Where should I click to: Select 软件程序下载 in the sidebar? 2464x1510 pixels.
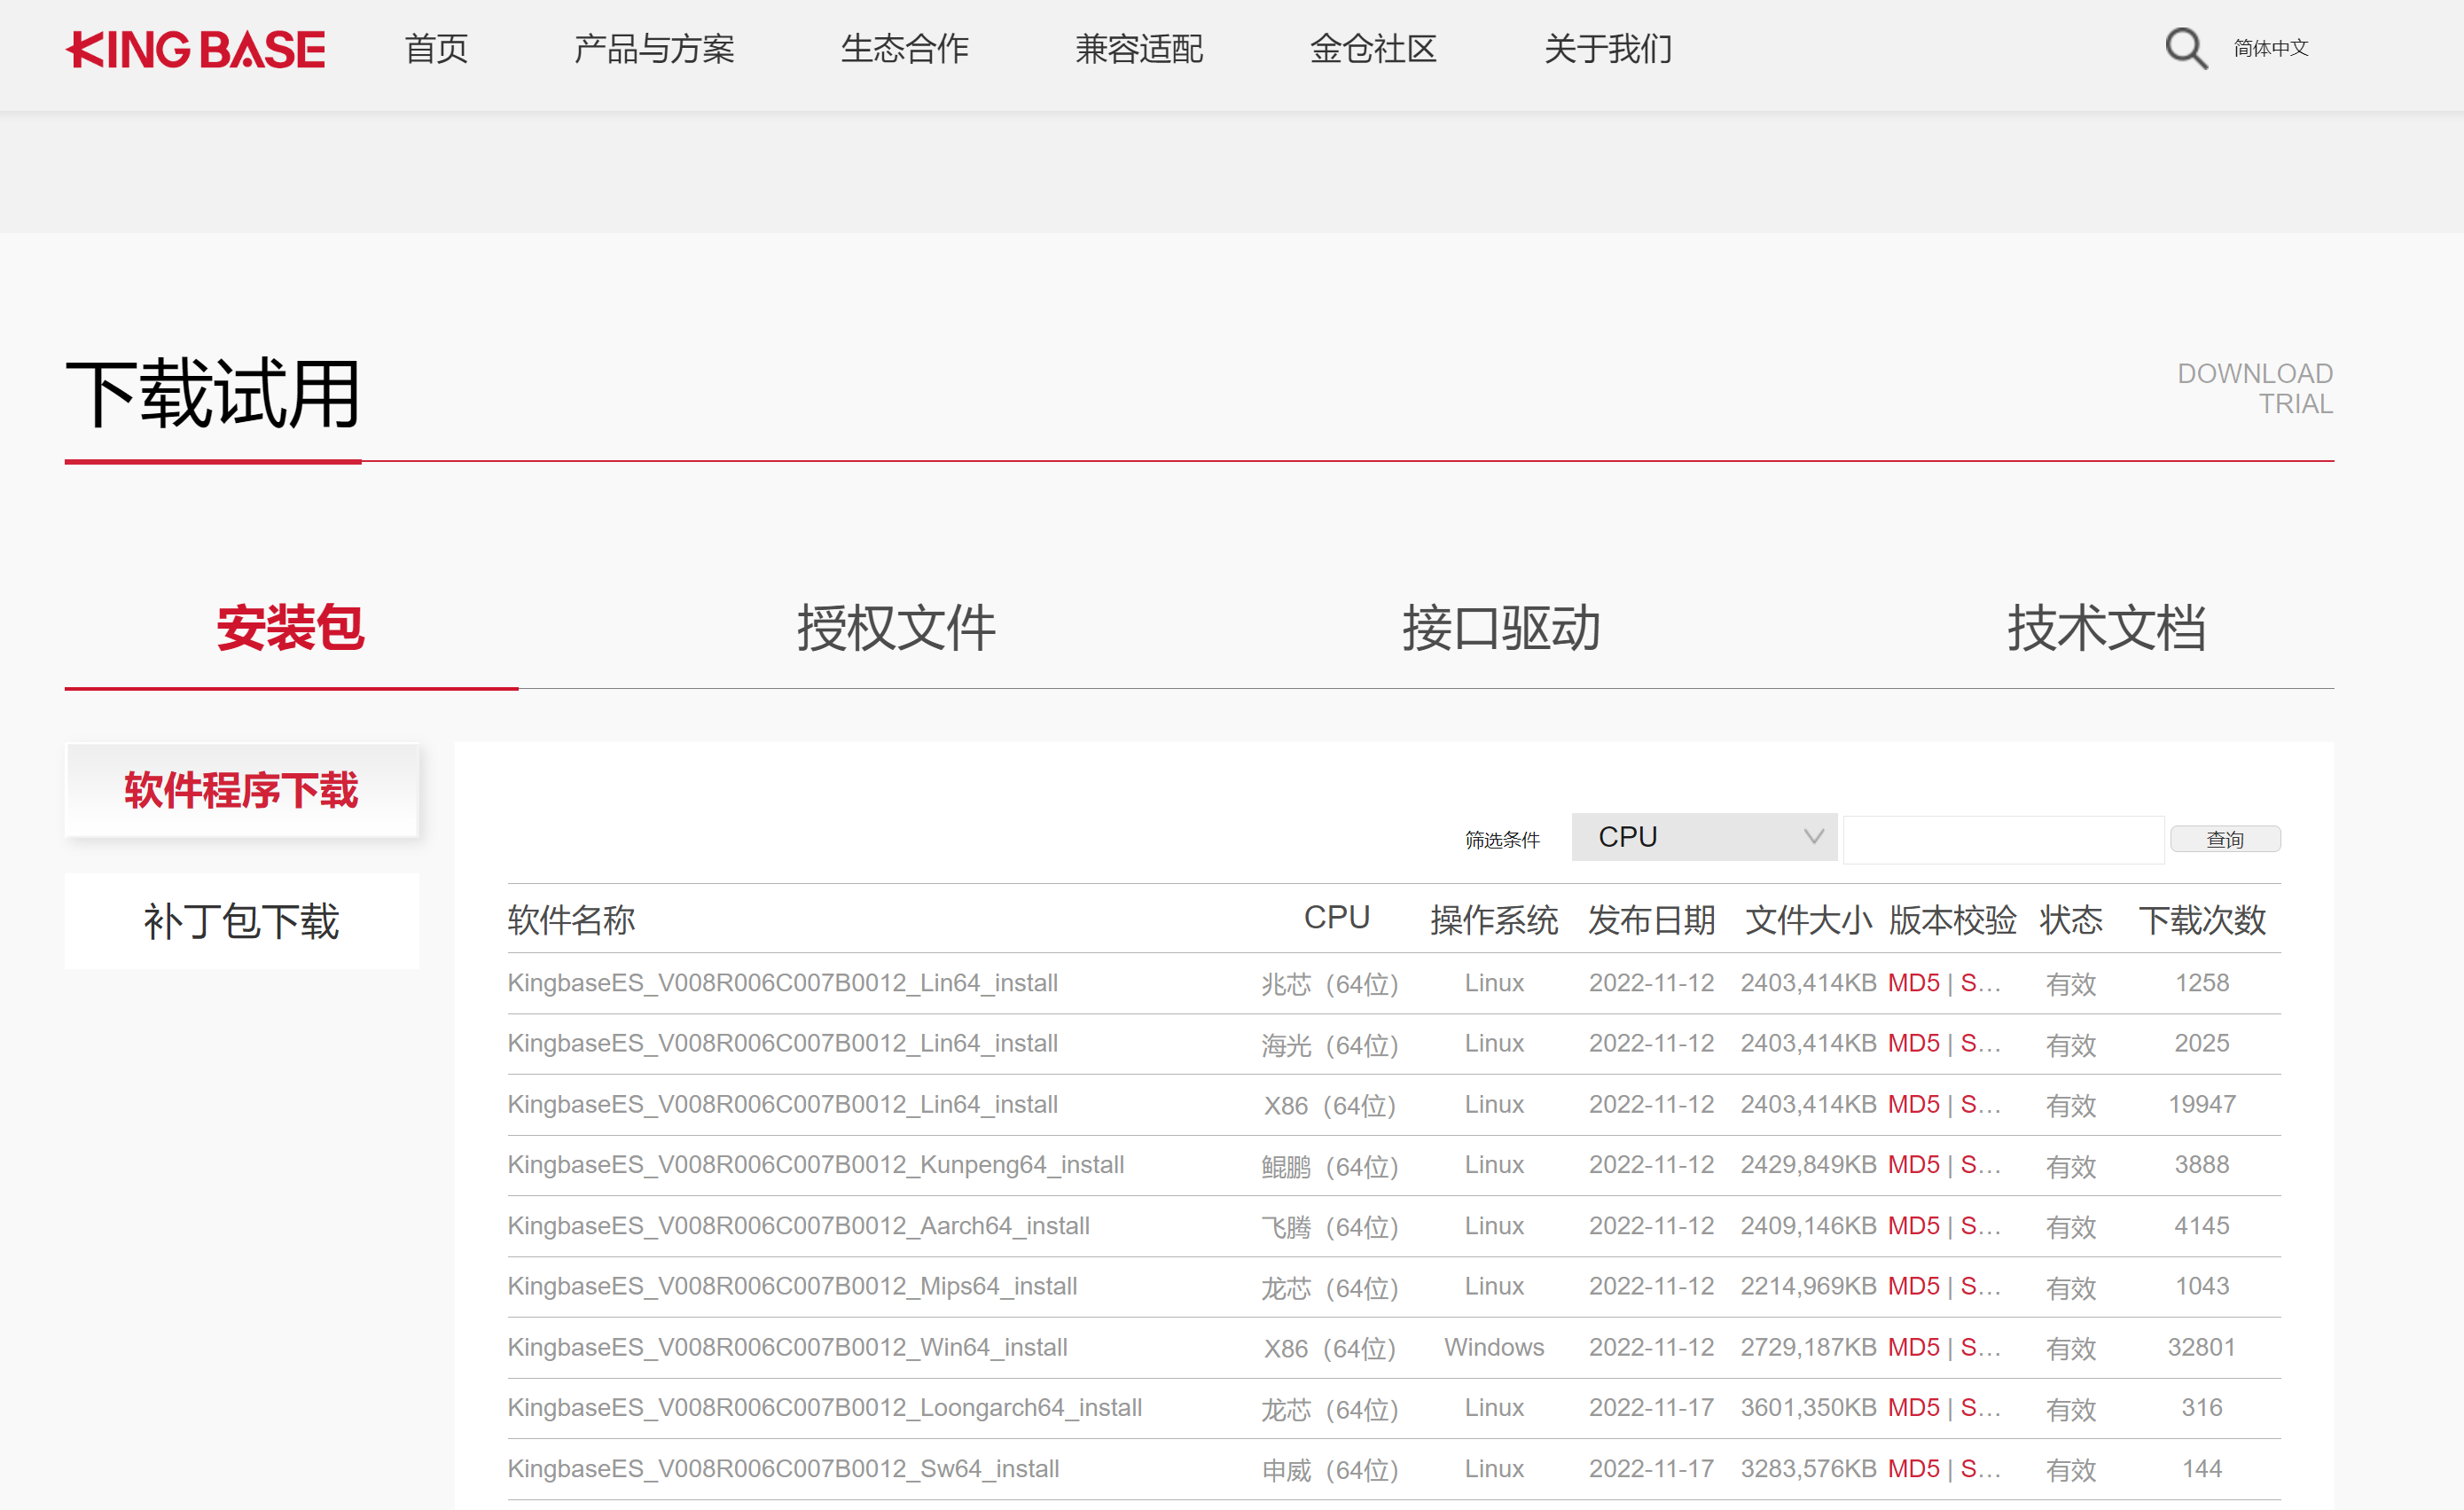click(241, 790)
